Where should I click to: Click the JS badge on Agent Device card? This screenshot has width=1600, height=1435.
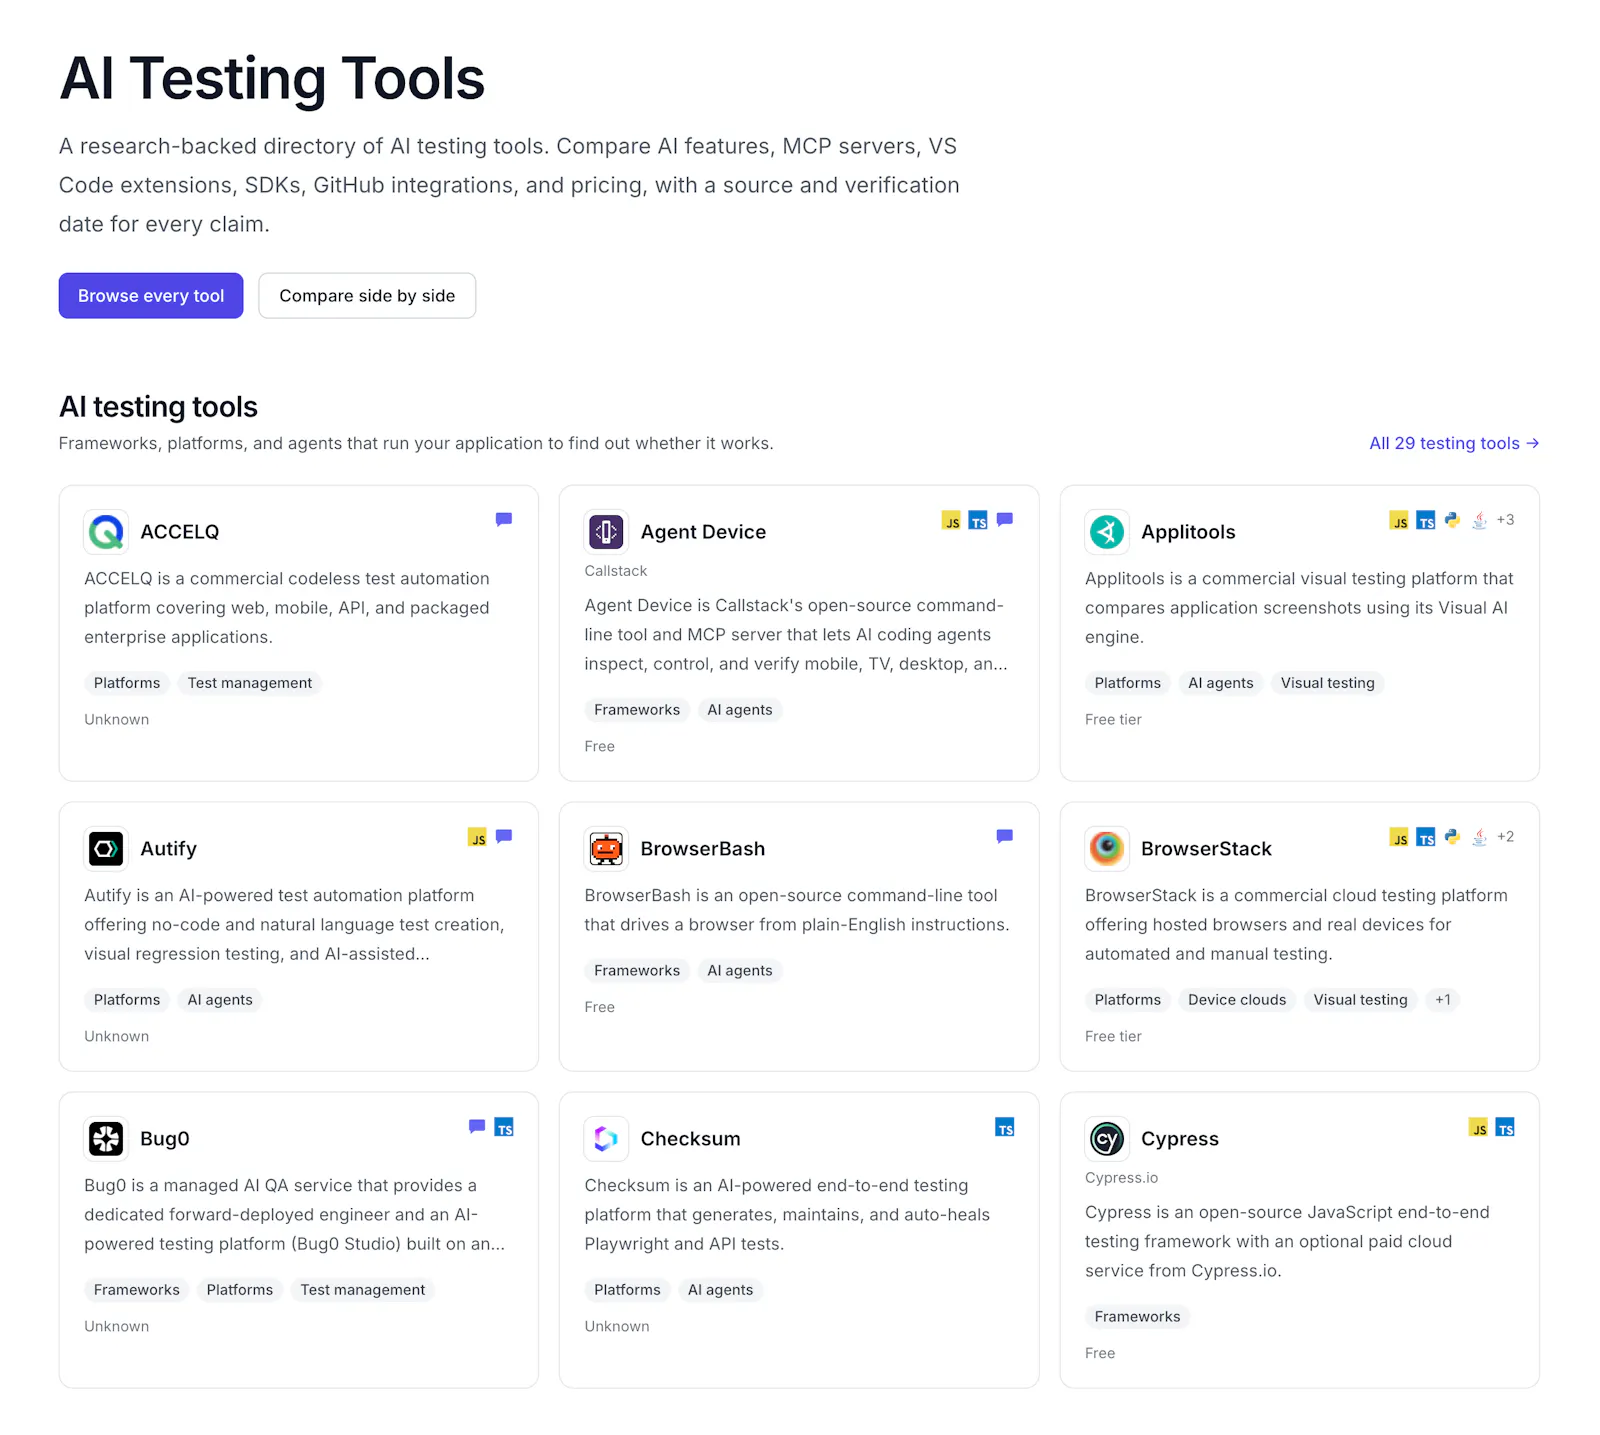tap(951, 520)
